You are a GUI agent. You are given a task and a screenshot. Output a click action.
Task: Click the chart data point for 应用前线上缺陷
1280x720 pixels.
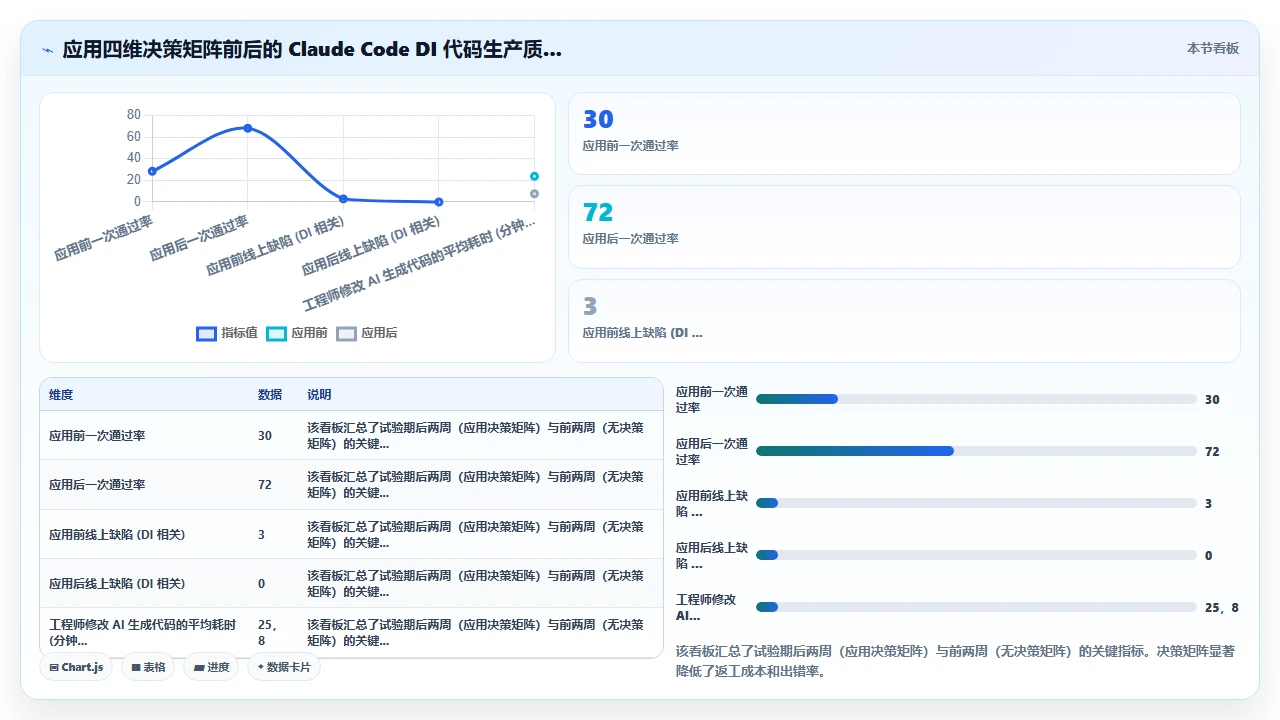pyautogui.click(x=343, y=199)
